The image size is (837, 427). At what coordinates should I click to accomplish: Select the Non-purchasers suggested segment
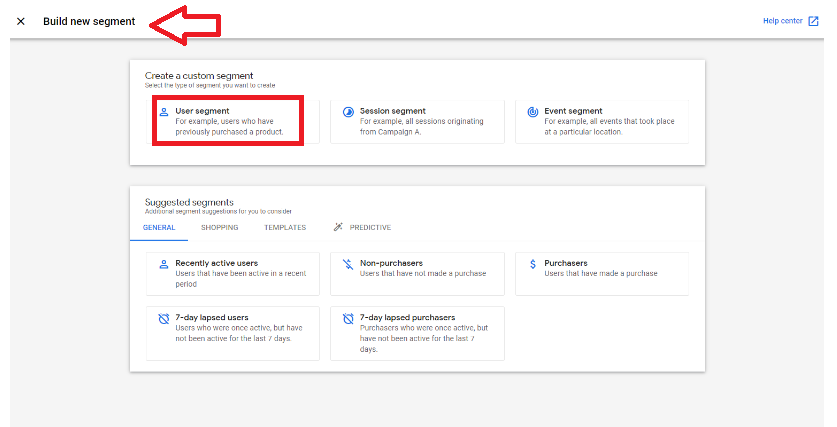[417, 274]
